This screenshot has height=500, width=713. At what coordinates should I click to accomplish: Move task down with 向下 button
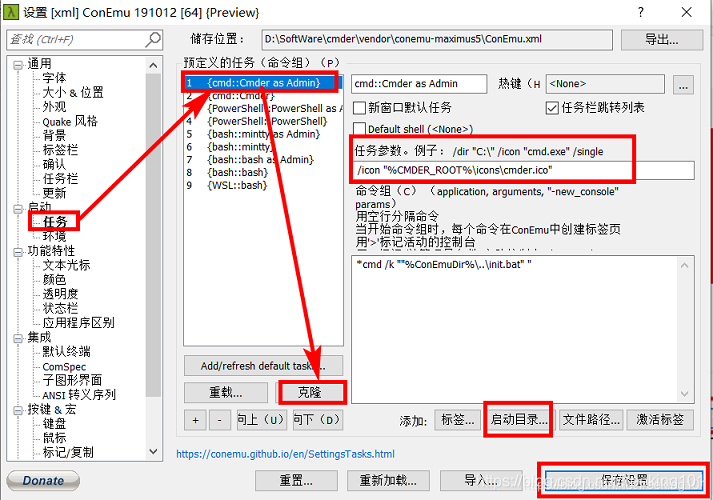(317, 420)
